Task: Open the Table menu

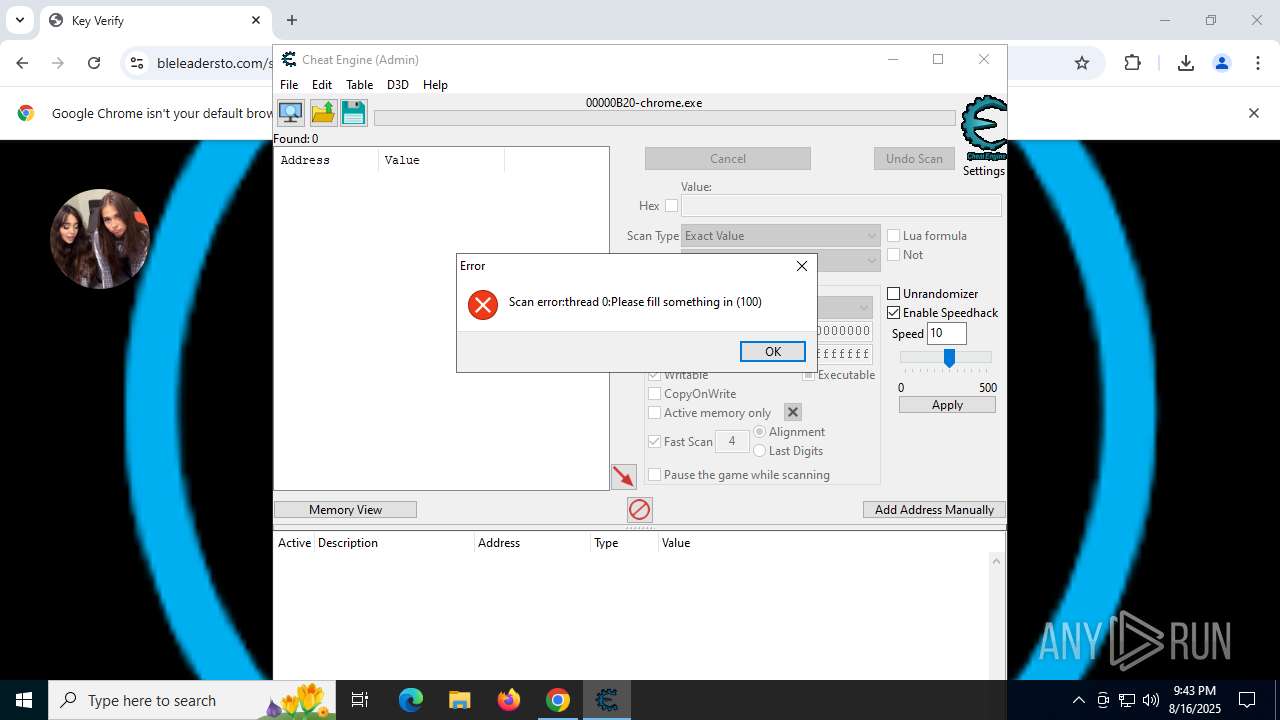Action: click(359, 85)
